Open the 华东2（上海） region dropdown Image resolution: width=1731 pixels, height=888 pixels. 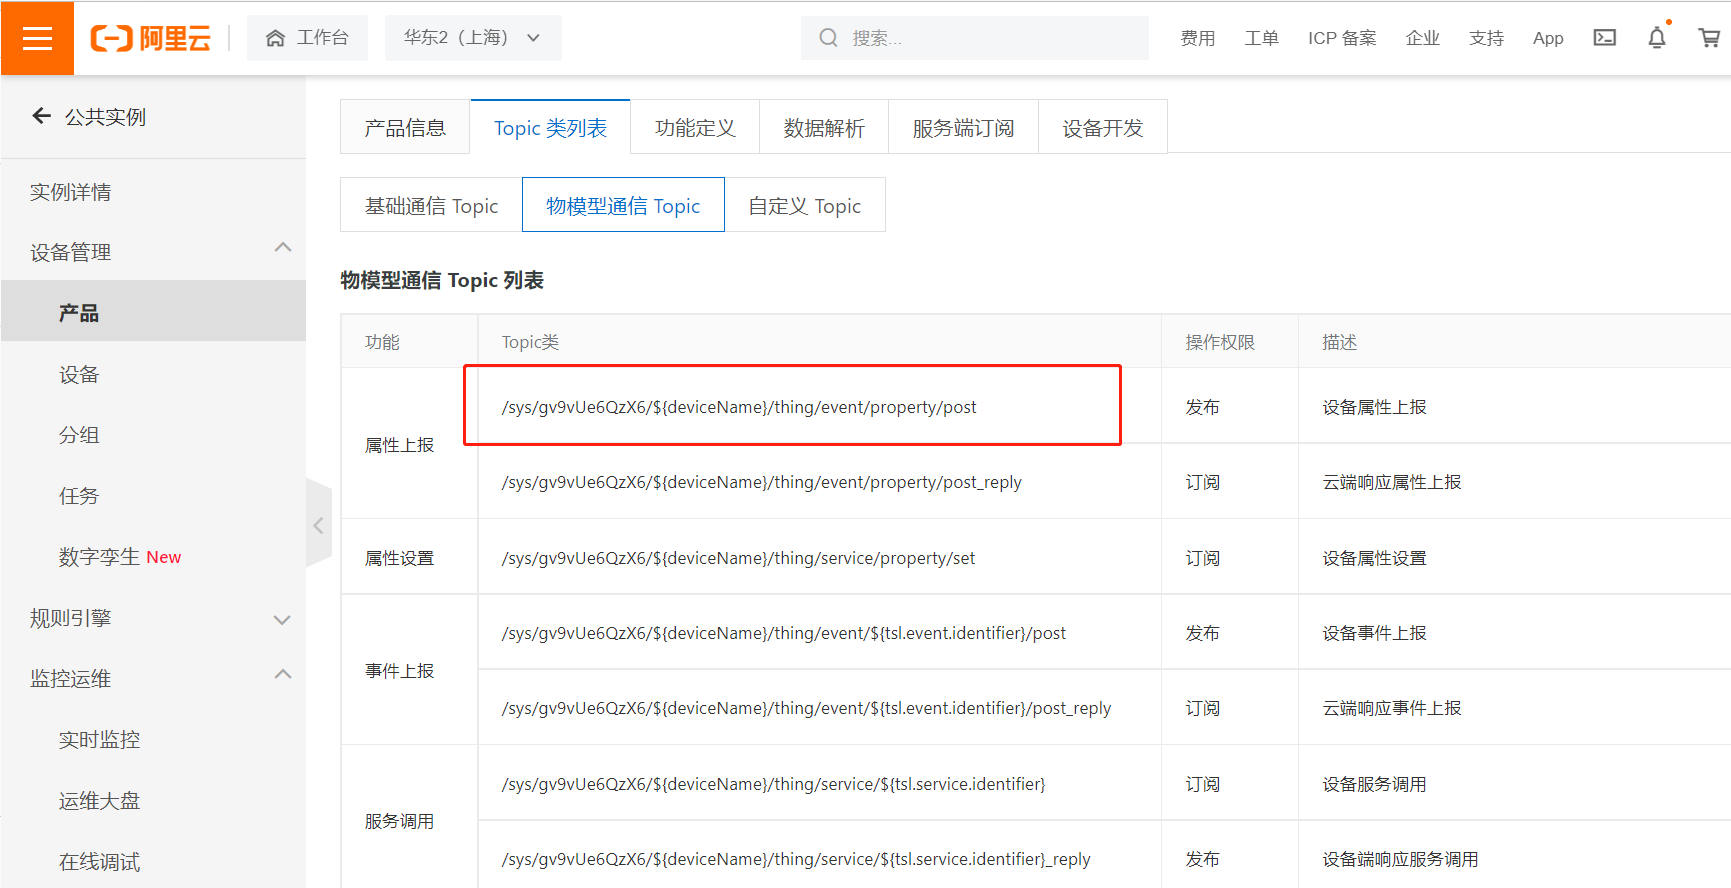(473, 38)
